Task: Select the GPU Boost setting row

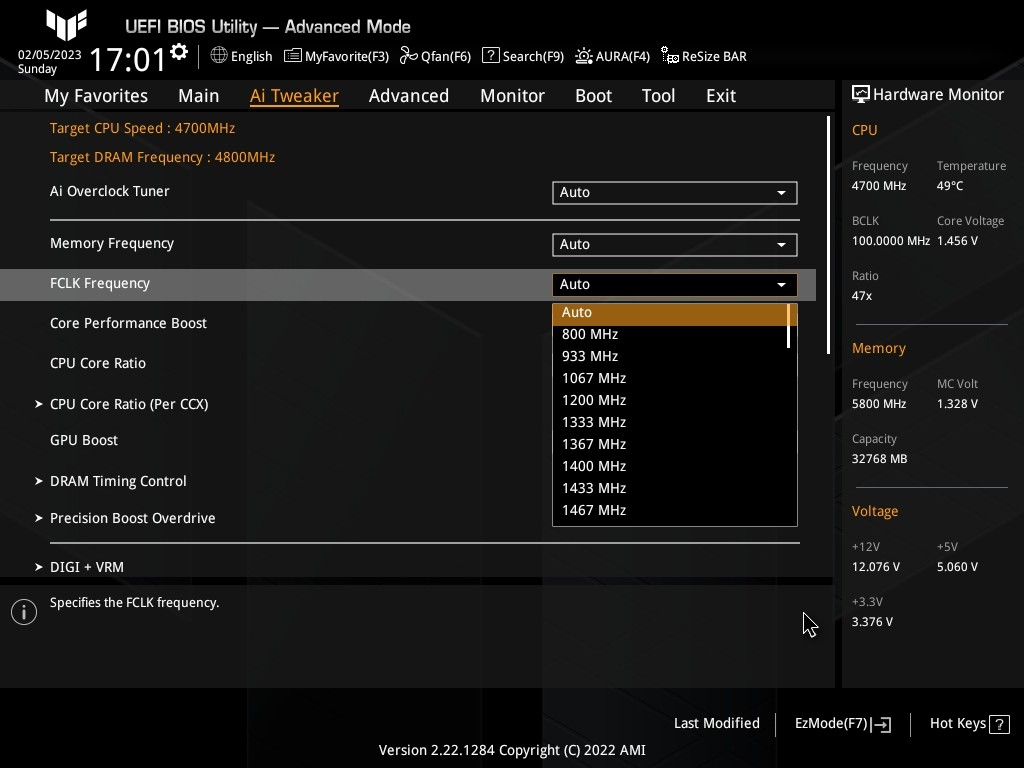Action: 84,441
